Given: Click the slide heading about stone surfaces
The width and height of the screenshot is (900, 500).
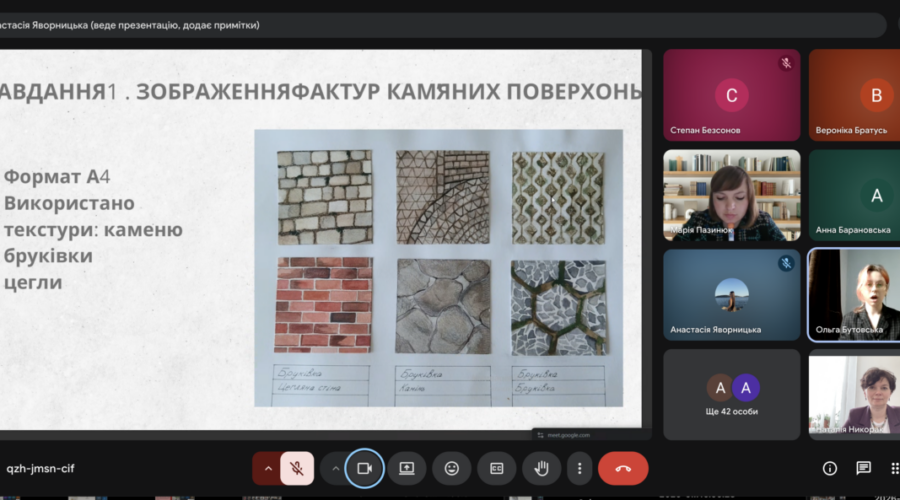Looking at the screenshot, I should (320, 91).
